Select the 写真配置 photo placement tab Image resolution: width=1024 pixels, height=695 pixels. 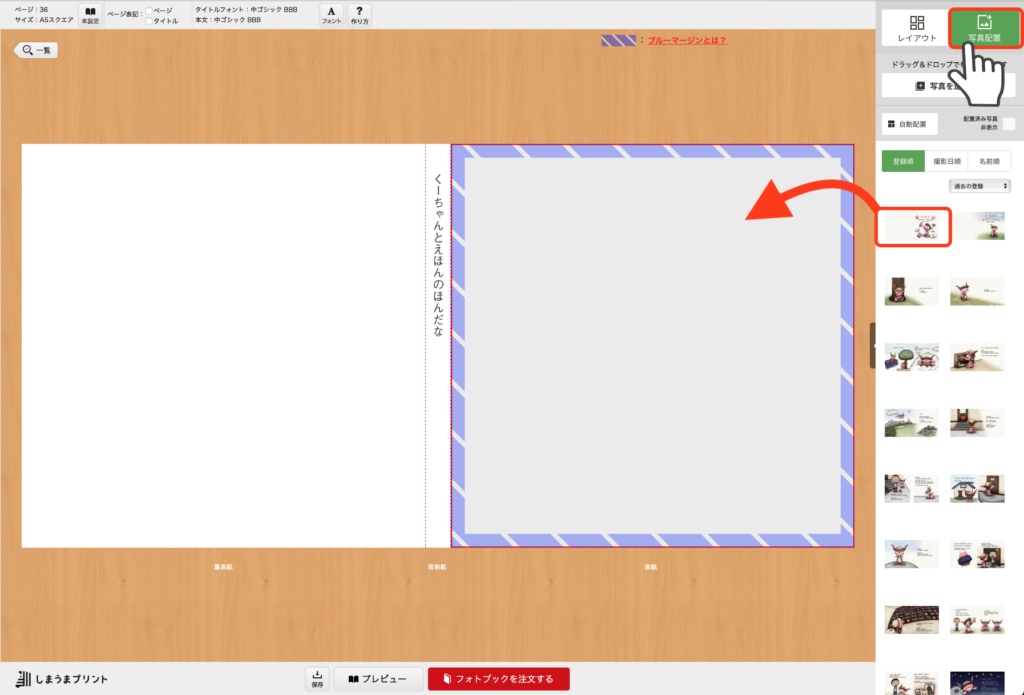click(983, 28)
